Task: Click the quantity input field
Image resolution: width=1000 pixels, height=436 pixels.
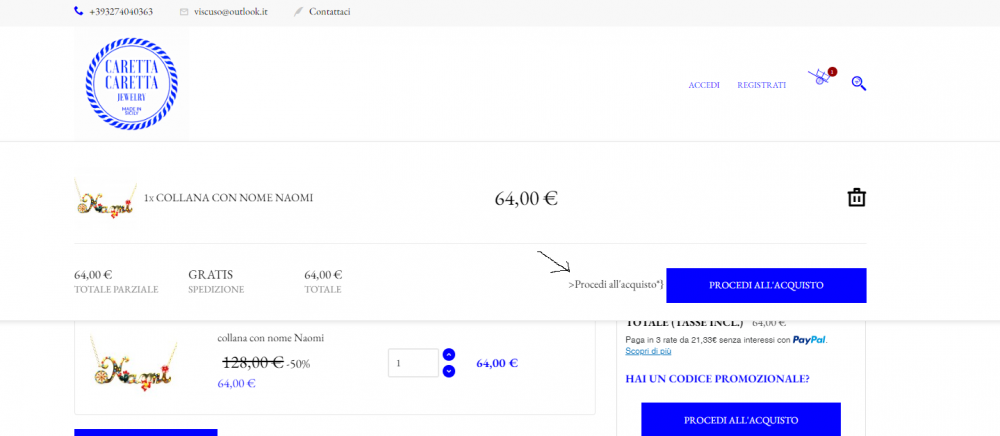Action: (413, 363)
